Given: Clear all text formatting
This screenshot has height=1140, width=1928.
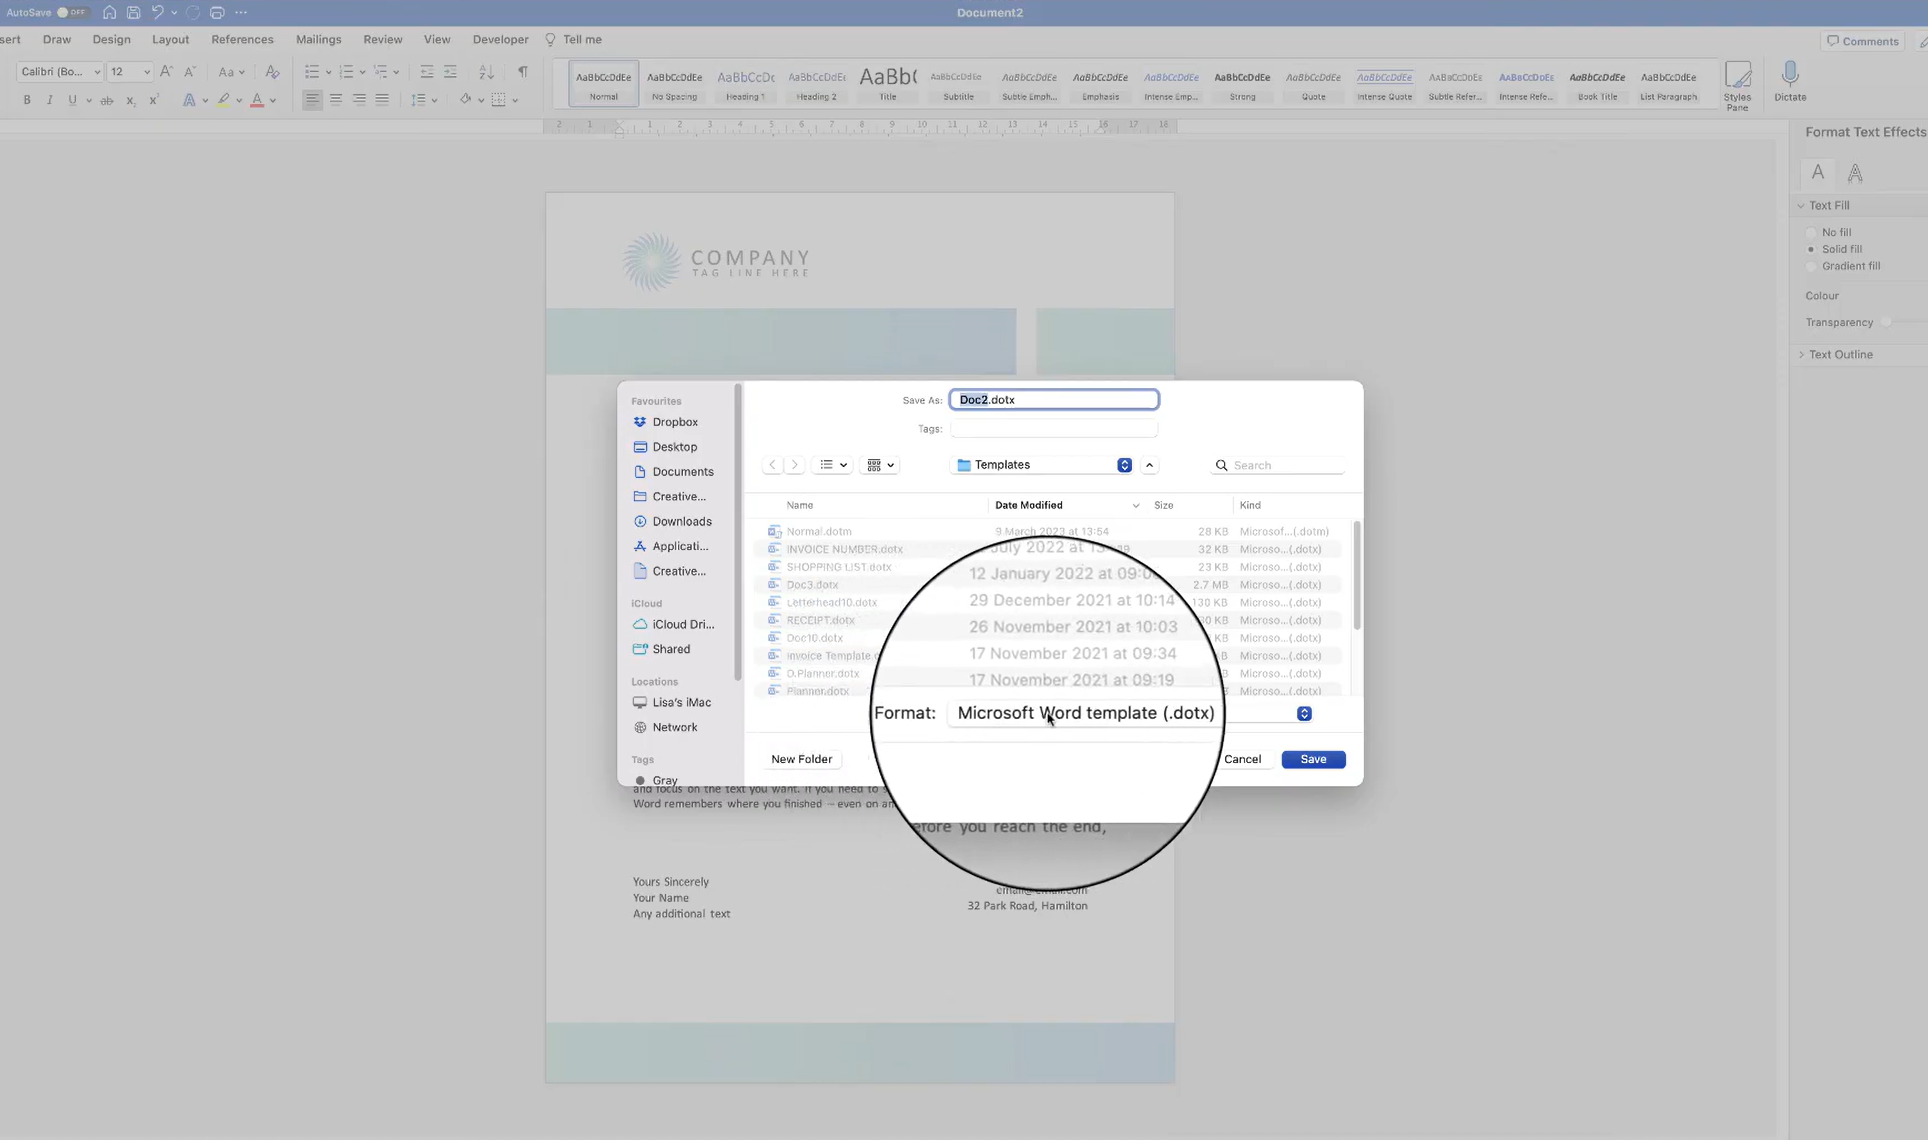Looking at the screenshot, I should pyautogui.click(x=271, y=72).
